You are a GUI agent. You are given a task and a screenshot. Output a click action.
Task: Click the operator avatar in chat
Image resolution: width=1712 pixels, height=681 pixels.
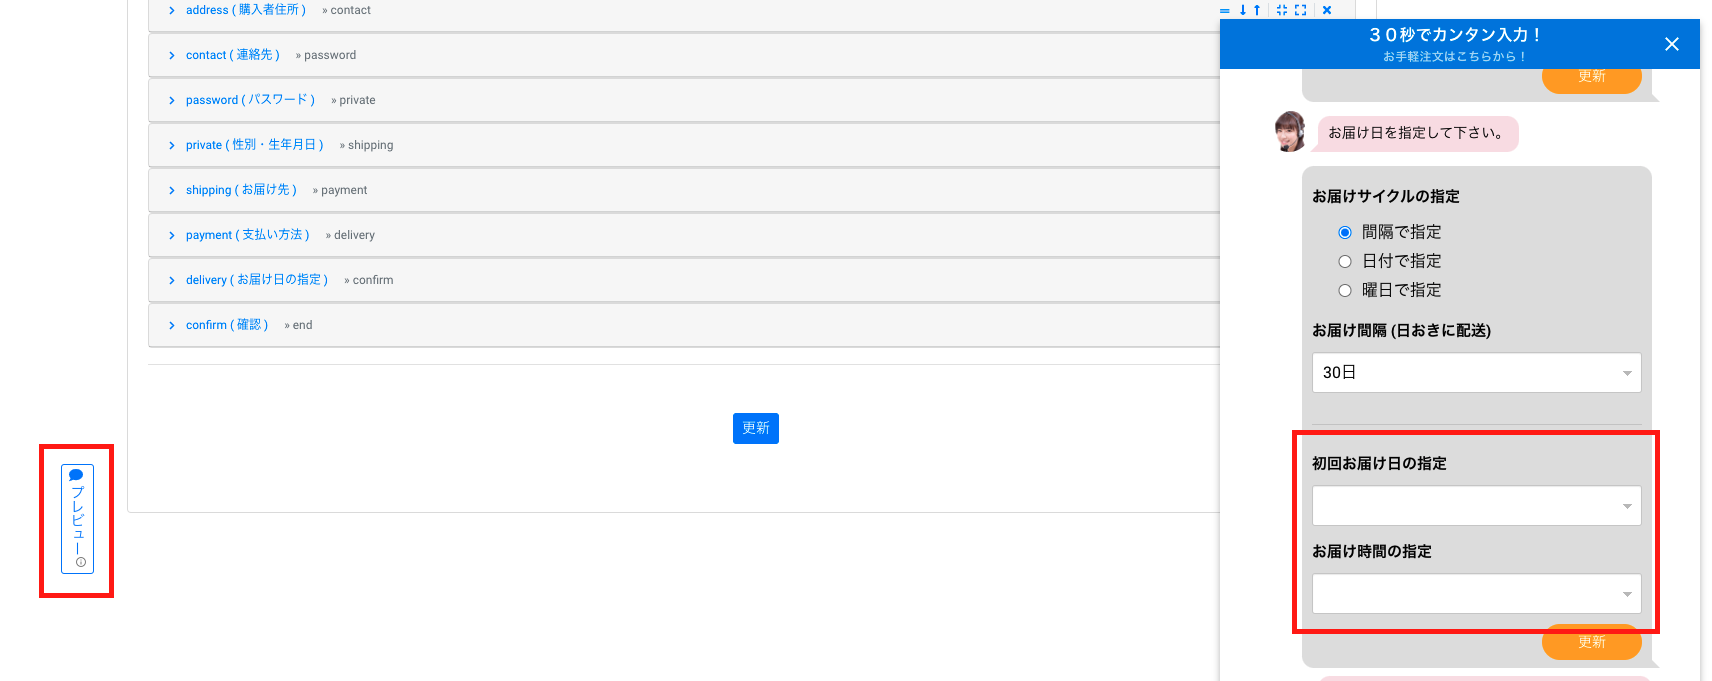(x=1290, y=132)
